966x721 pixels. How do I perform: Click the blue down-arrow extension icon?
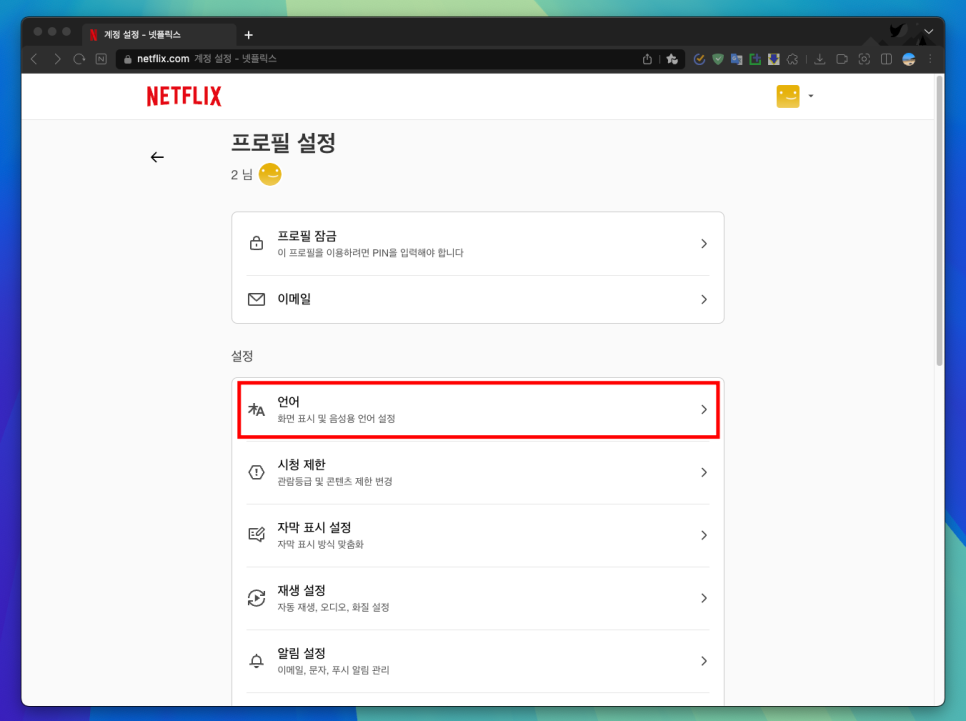[x=774, y=59]
